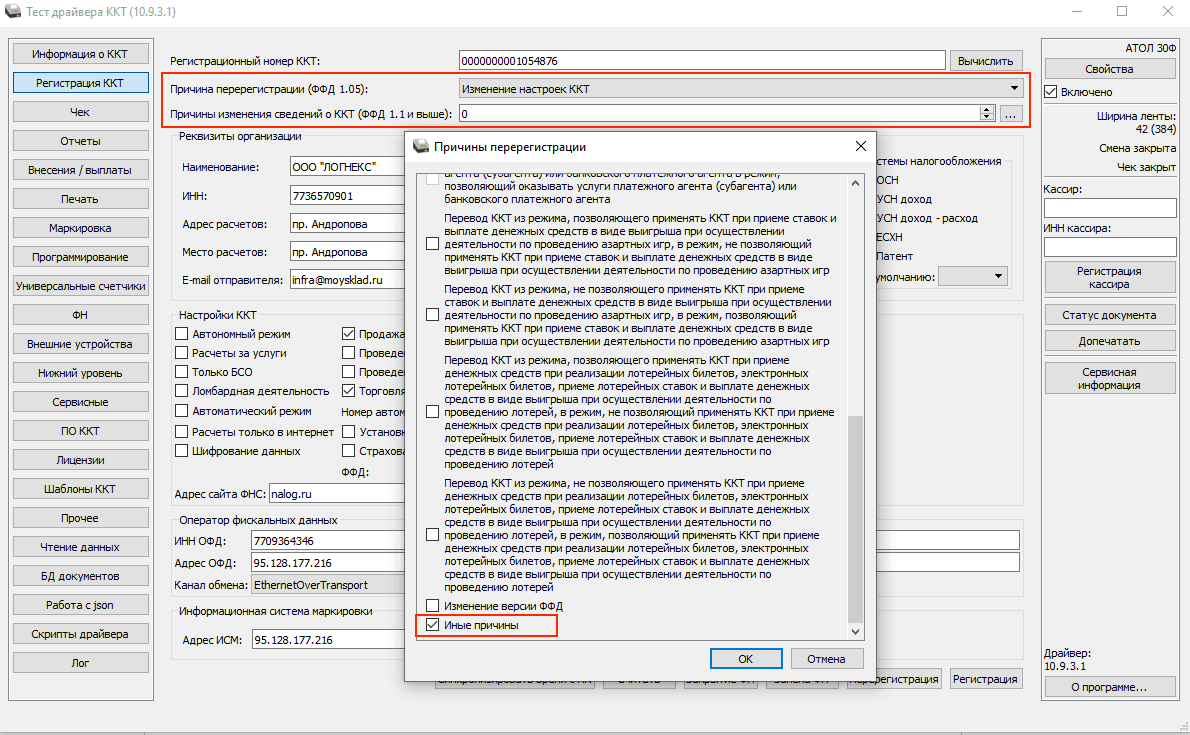
Task: Click the ellipsis button beside reasons field
Action: pyautogui.click(x=1011, y=115)
